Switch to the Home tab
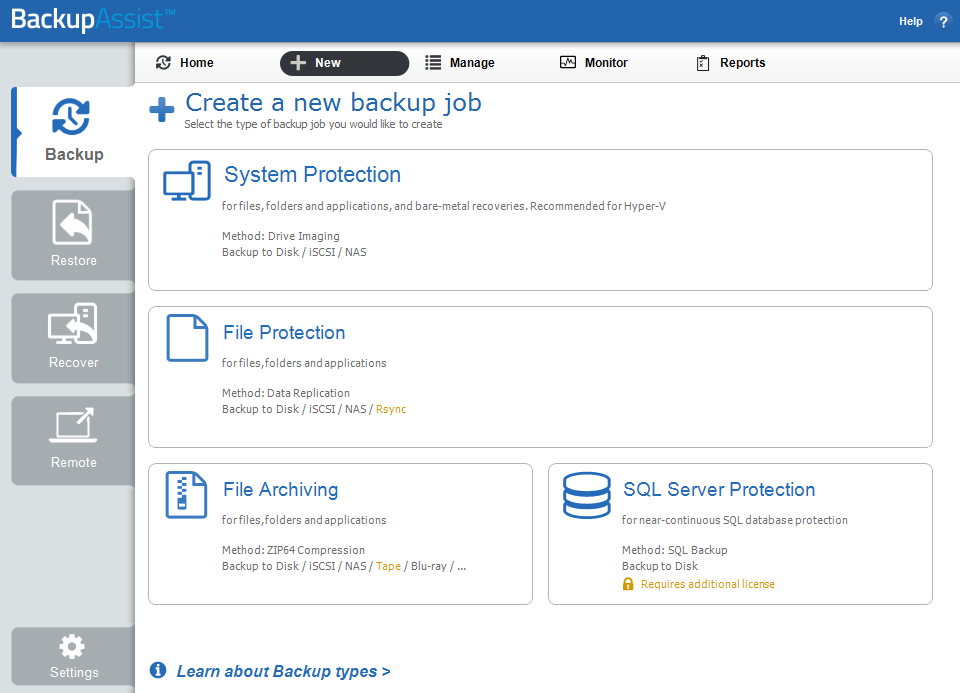This screenshot has width=960, height=693. 185,62
